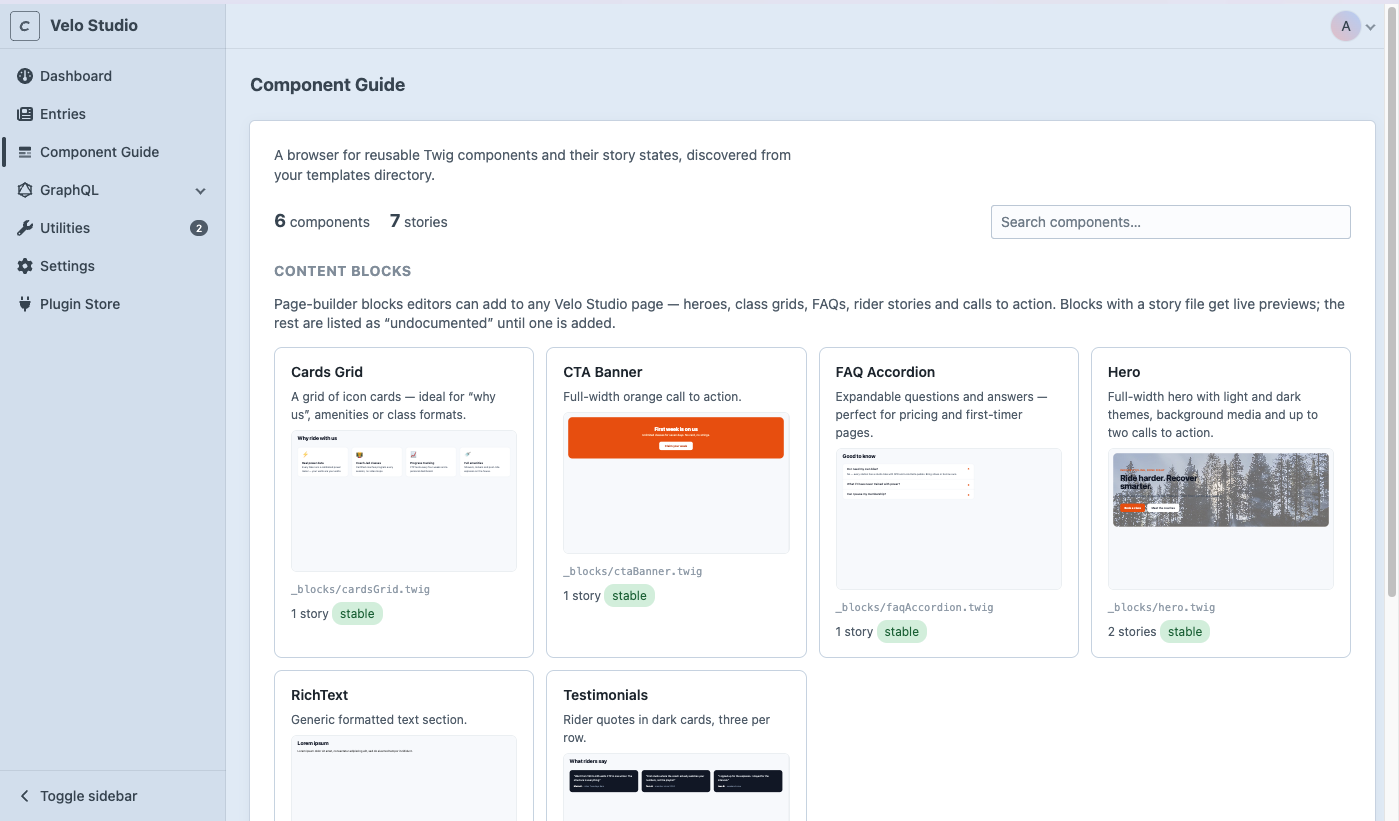Image resolution: width=1399 pixels, height=821 pixels.
Task: Click the _blocks/cardsGrid.twig path
Action: [360, 589]
